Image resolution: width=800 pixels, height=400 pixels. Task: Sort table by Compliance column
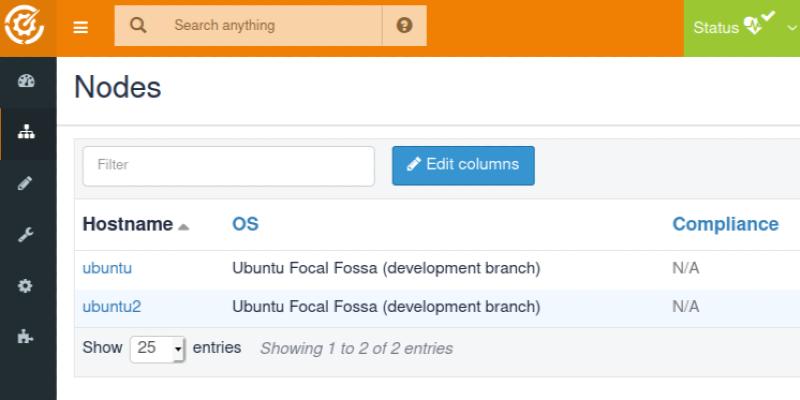[725, 225]
